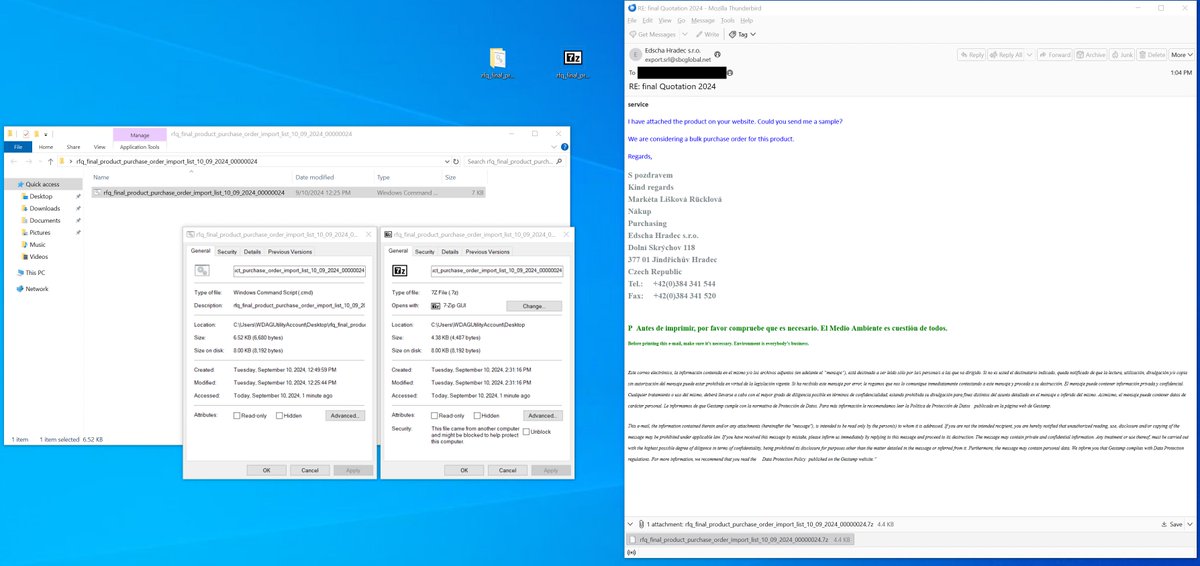1200x566 pixels.
Task: Expand the attachment list chevron in Thunderbird
Action: [631, 524]
